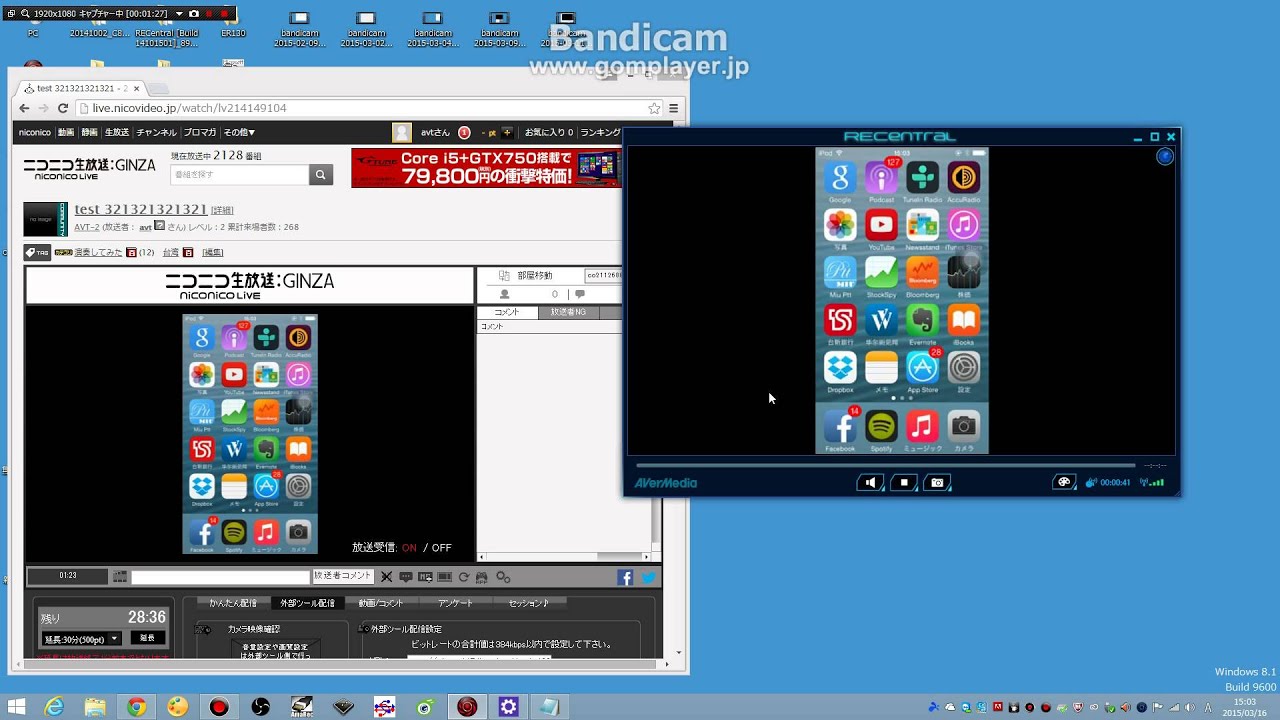1280x720 pixels.
Task: Turn broadcast reception OFF
Action: coord(441,548)
